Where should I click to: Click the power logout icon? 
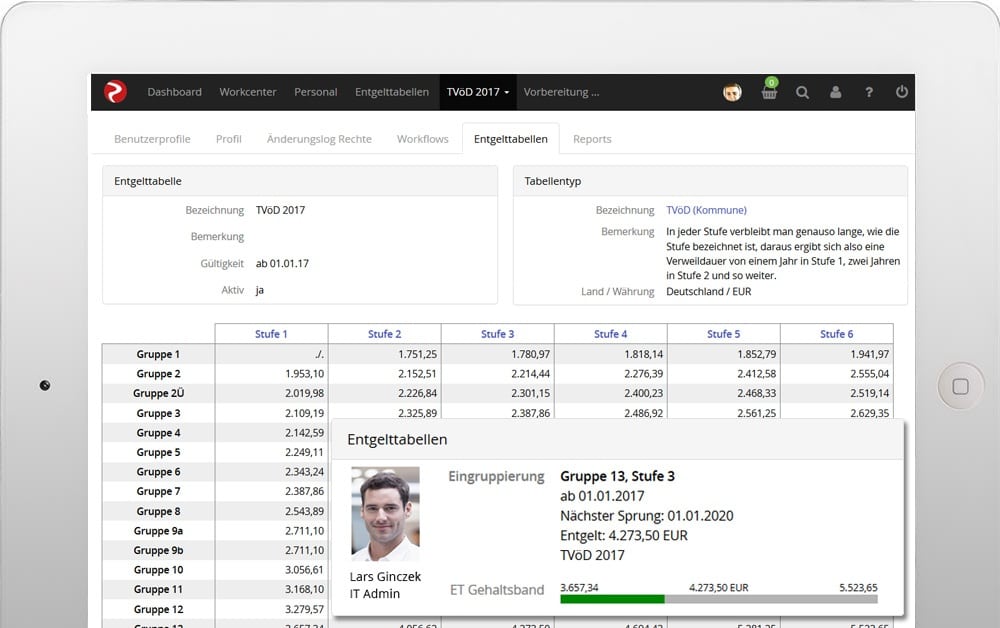pos(902,92)
